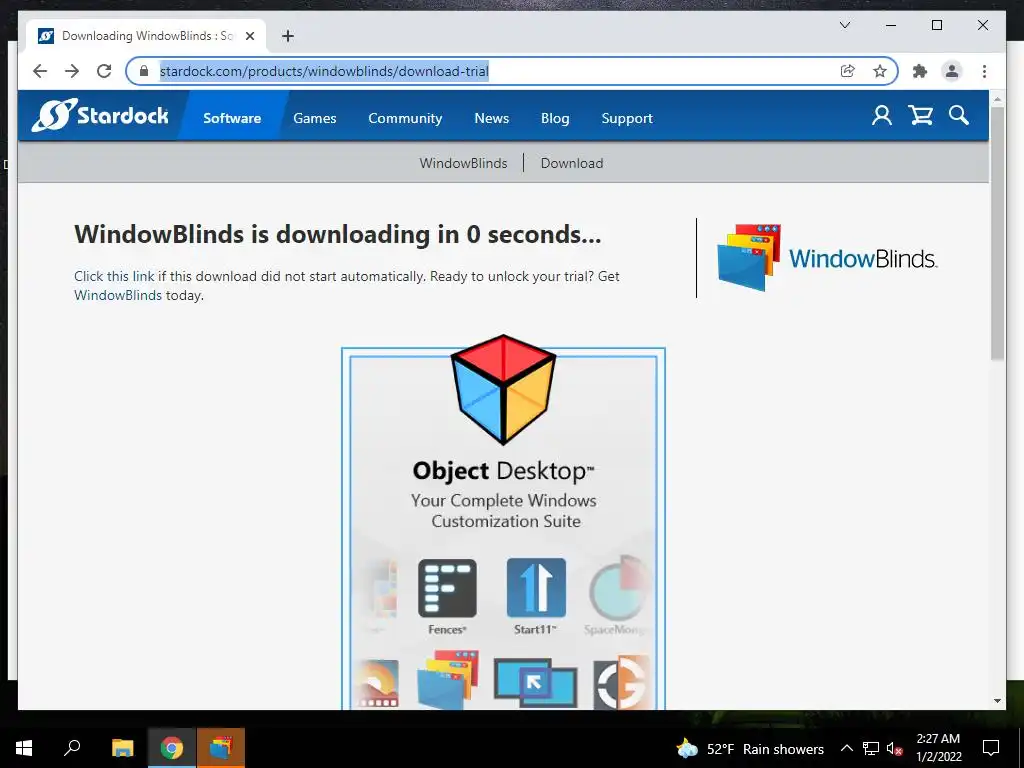Open the Chrome extensions puzzle icon
This screenshot has width=1024, height=768.
920,71
